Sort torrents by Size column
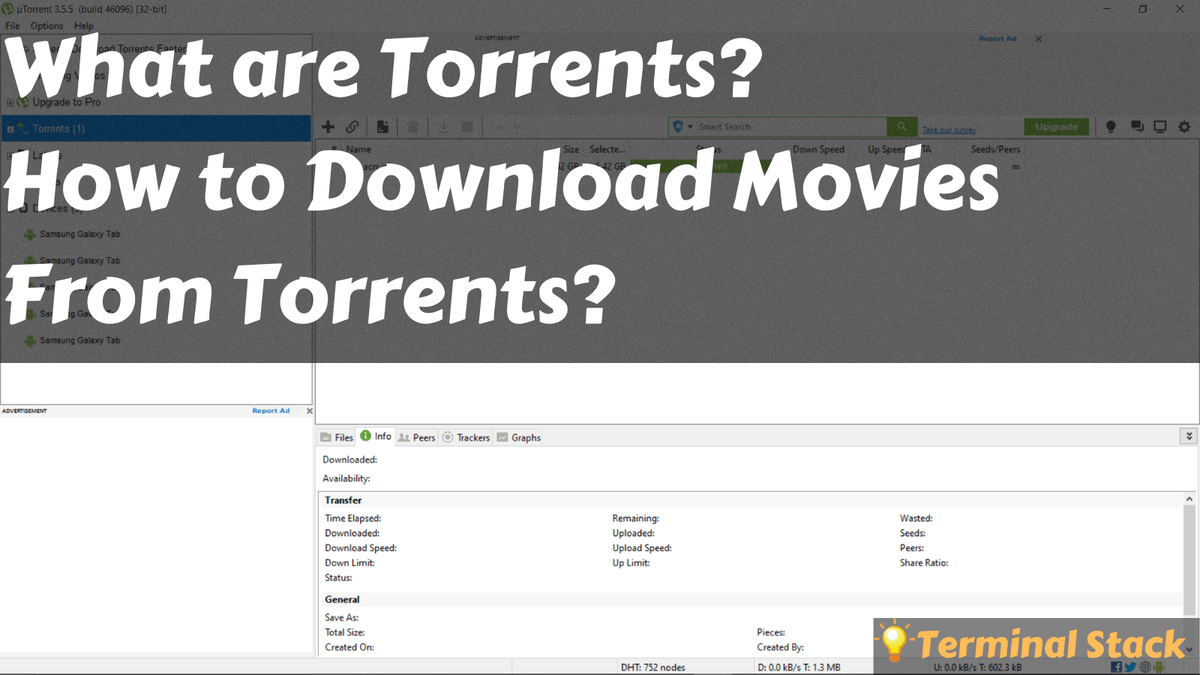Viewport: 1200px width, 675px height. pyautogui.click(x=571, y=149)
